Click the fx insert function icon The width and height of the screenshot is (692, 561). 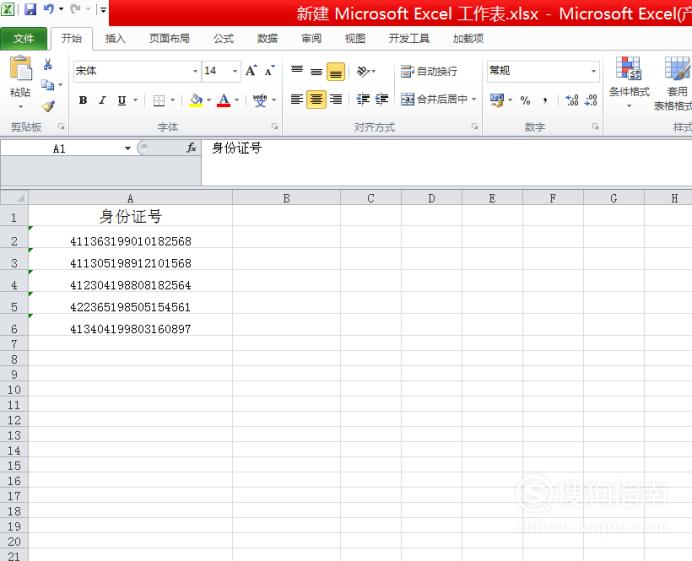click(x=191, y=148)
